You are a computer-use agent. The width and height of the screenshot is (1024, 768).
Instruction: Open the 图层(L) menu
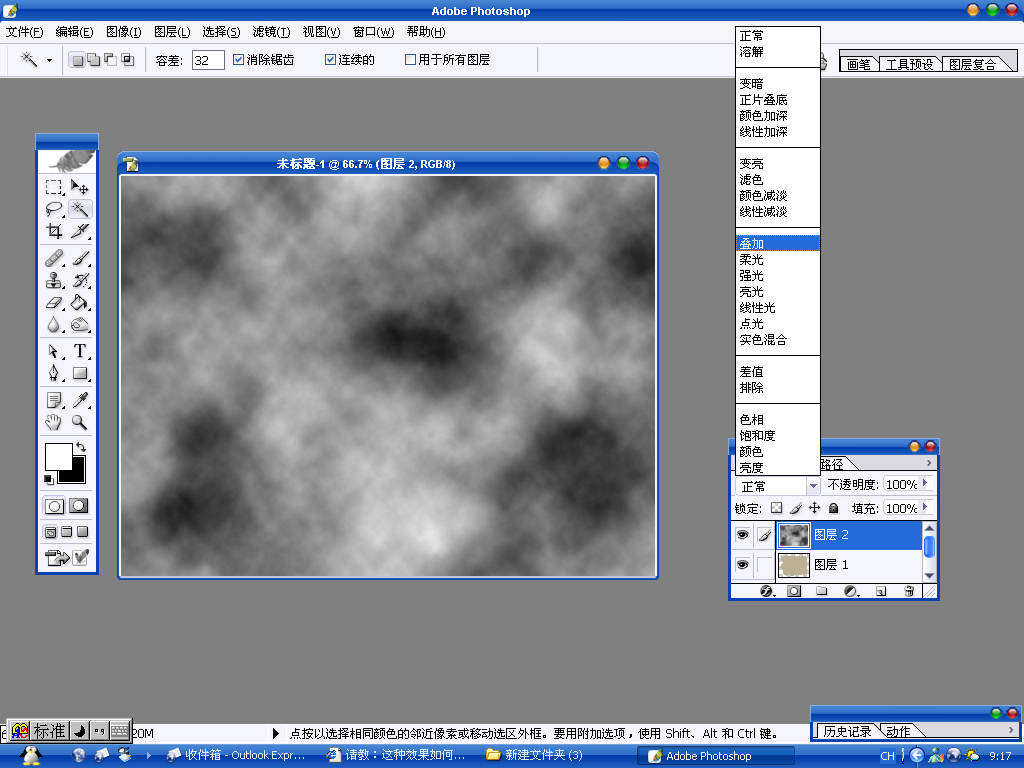(x=172, y=32)
